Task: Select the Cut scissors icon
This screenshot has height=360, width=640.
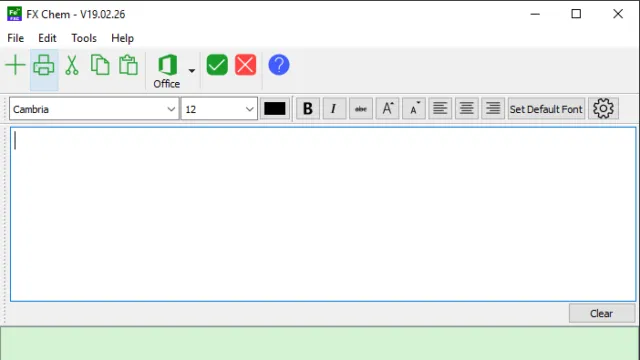Action: coord(72,65)
